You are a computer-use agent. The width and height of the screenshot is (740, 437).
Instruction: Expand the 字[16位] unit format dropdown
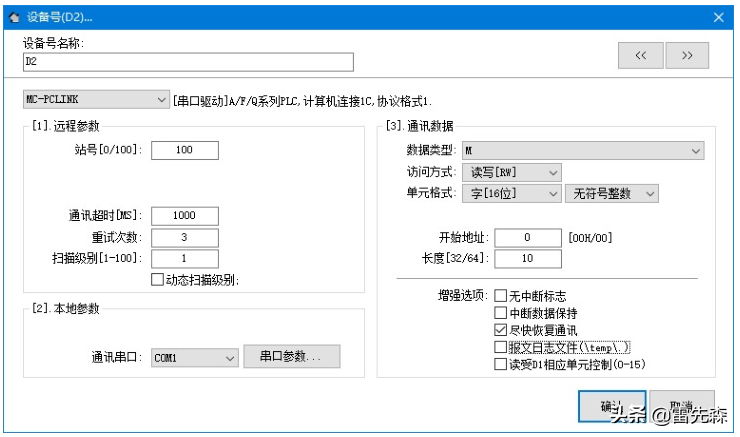[x=512, y=193]
